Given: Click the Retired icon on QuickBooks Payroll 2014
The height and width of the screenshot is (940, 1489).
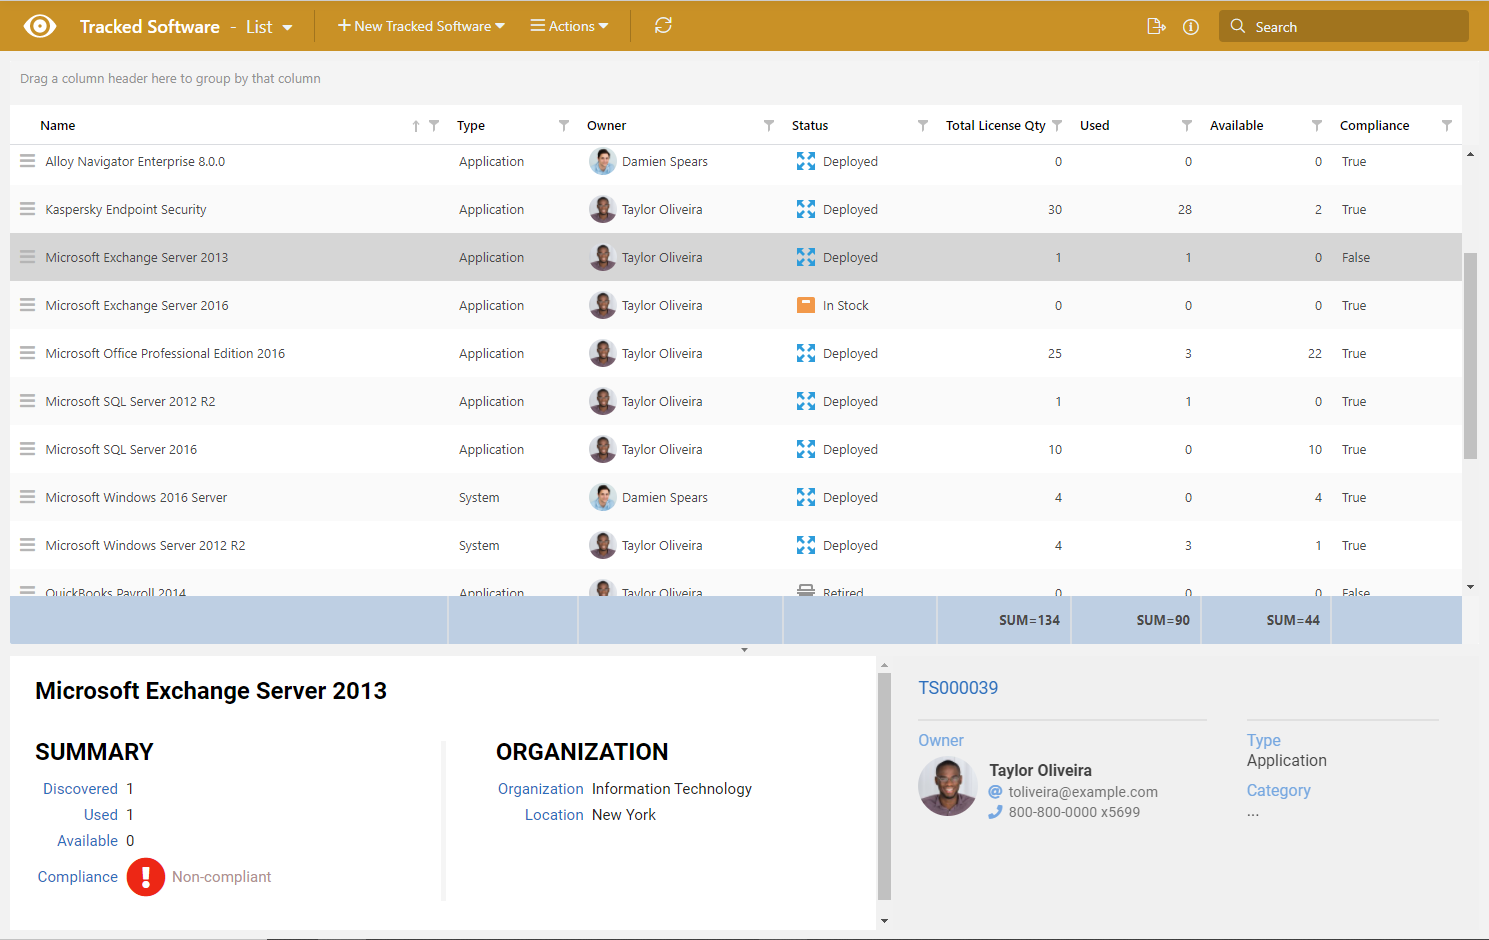Looking at the screenshot, I should (x=806, y=591).
